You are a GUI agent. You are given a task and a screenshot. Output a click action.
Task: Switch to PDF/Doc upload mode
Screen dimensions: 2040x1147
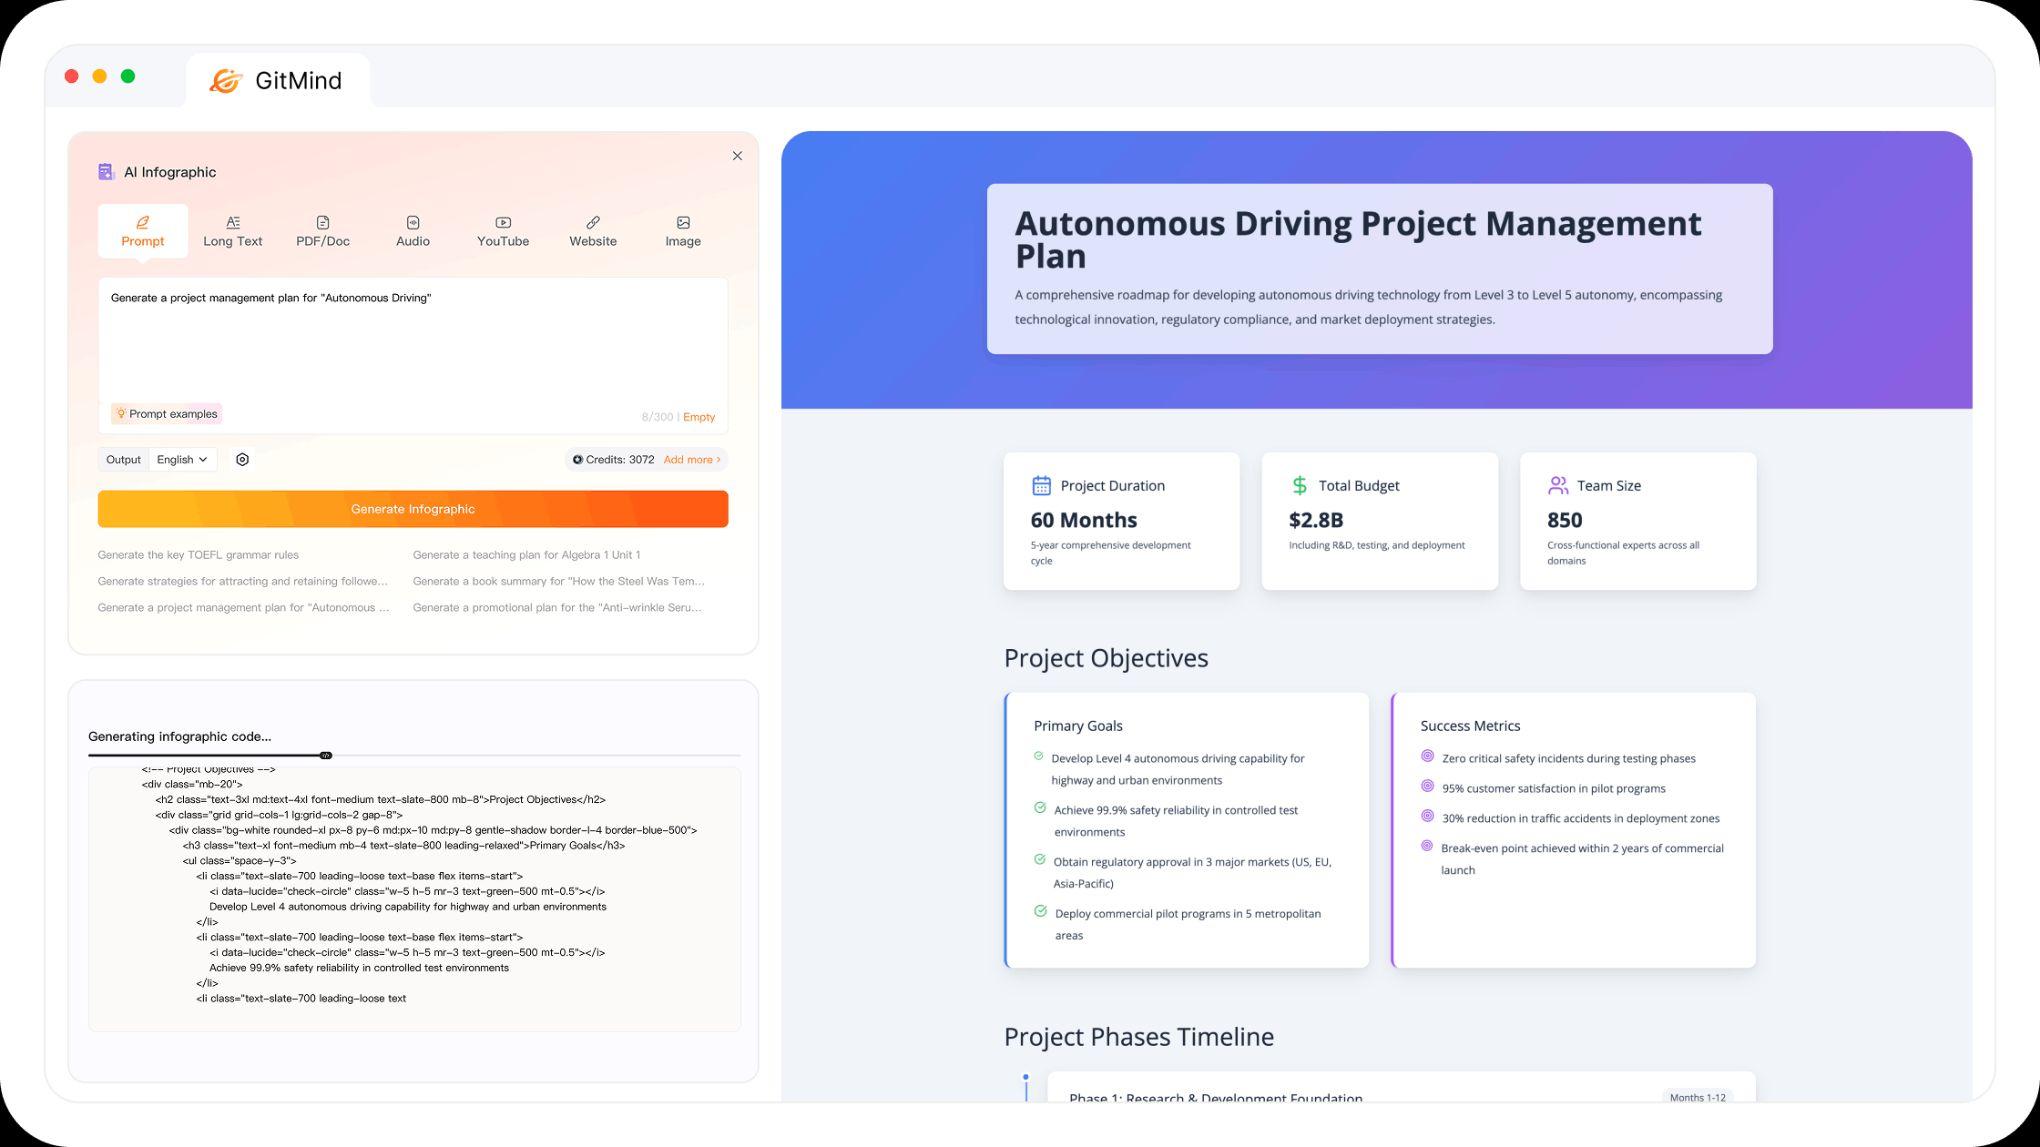pos(322,230)
